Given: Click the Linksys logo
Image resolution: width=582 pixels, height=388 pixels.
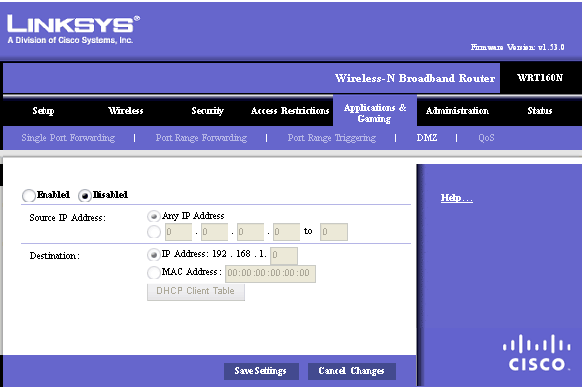Looking at the screenshot, I should (73, 29).
